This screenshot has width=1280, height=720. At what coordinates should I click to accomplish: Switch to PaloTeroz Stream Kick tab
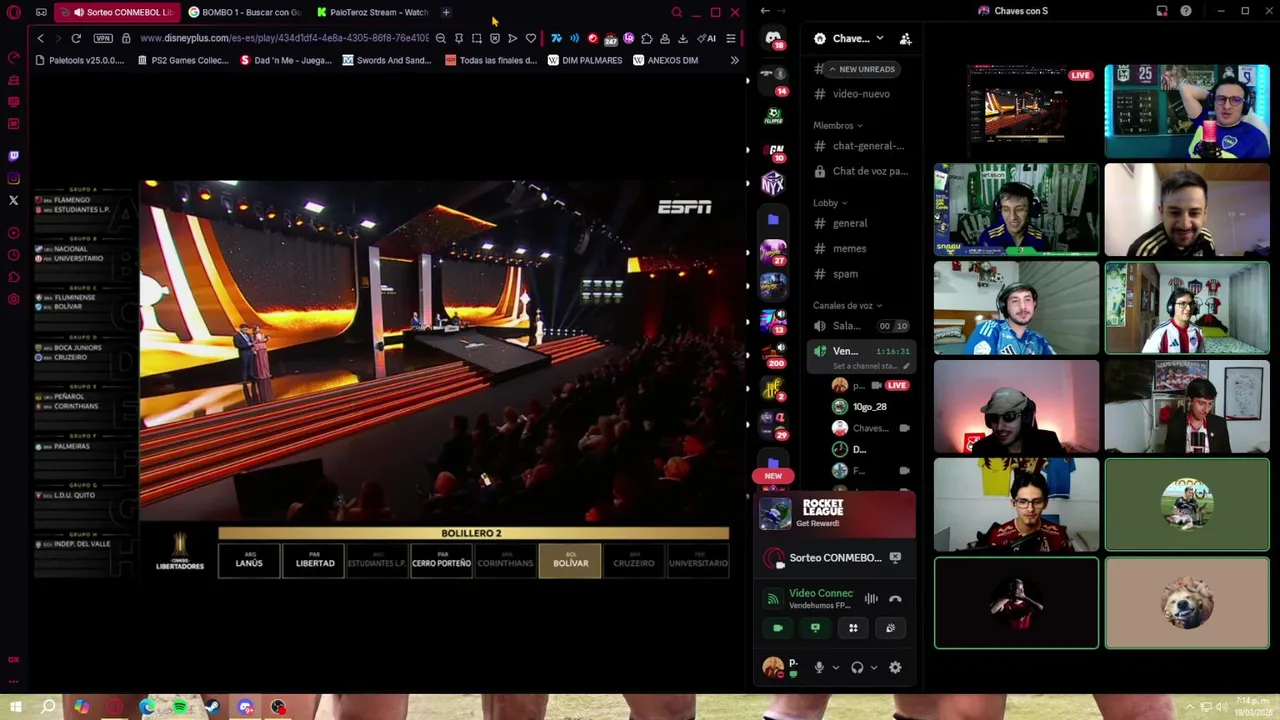pyautogui.click(x=372, y=12)
